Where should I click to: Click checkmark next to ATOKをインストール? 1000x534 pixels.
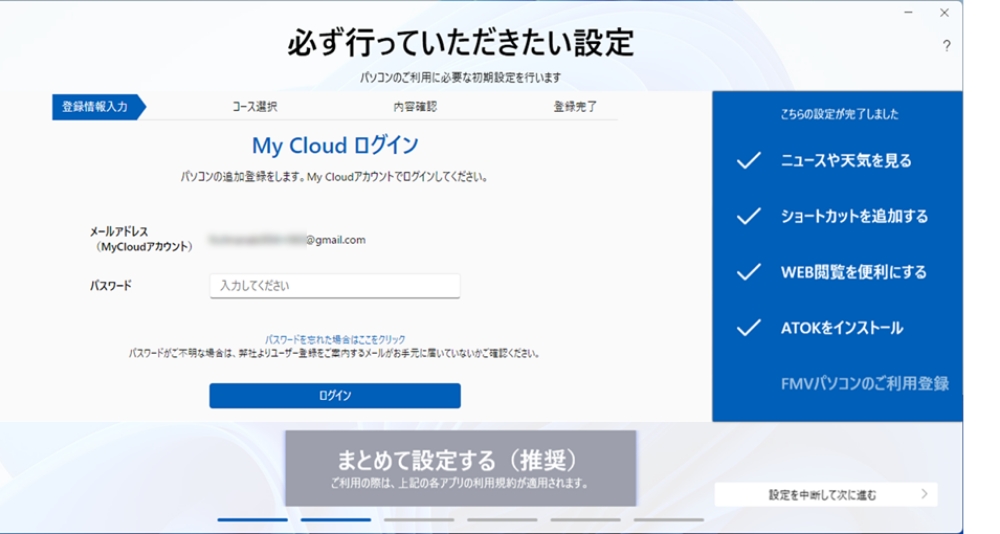(749, 328)
